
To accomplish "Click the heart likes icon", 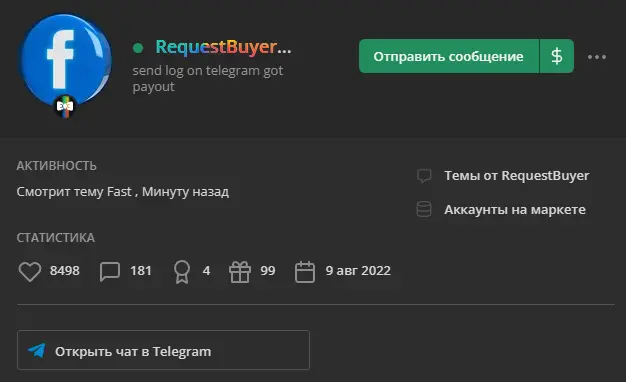I will [x=30, y=271].
